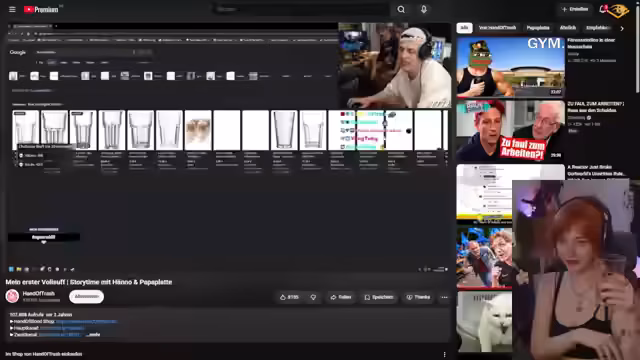The width and height of the screenshot is (640, 360).
Task: Select the Alle filter chip
Action: tap(464, 28)
